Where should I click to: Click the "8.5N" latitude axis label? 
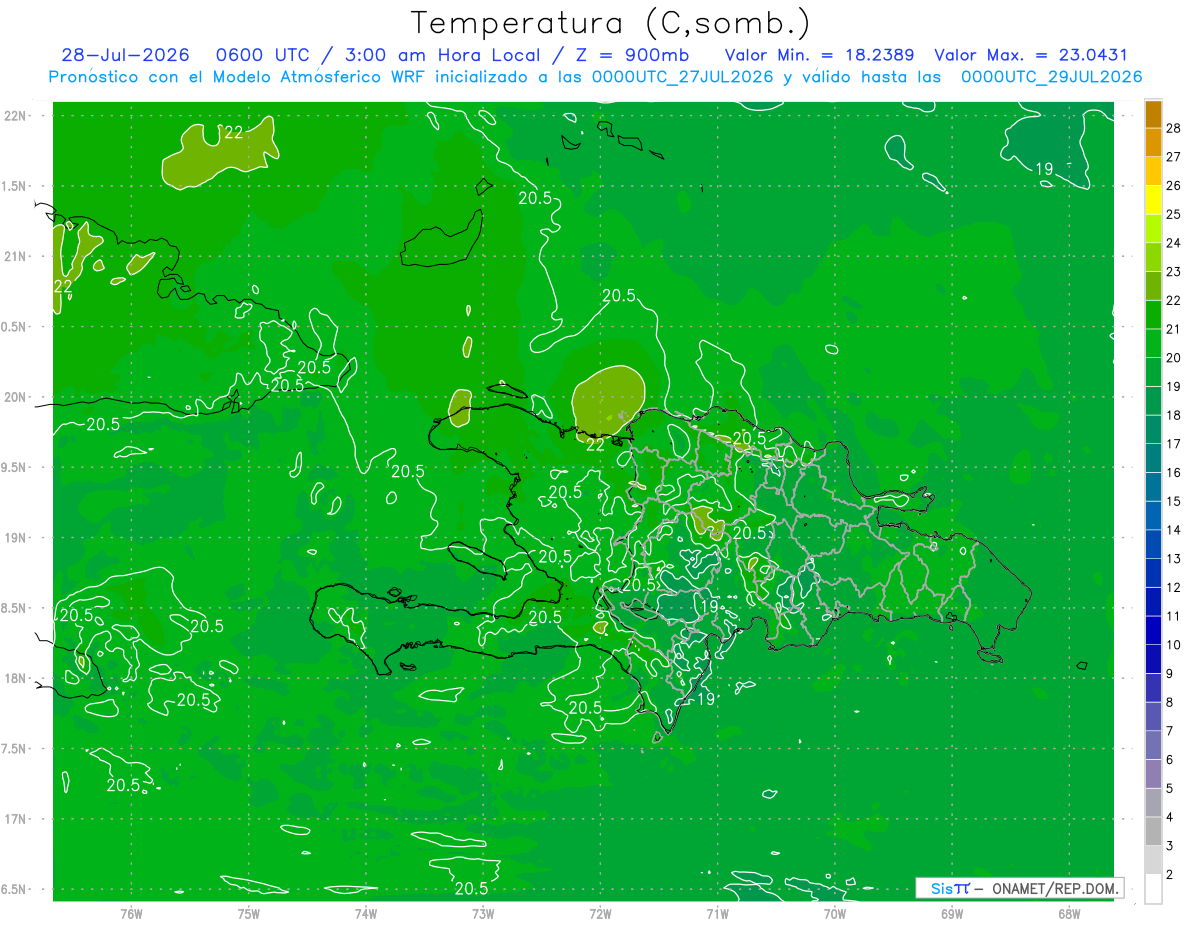pos(15,608)
